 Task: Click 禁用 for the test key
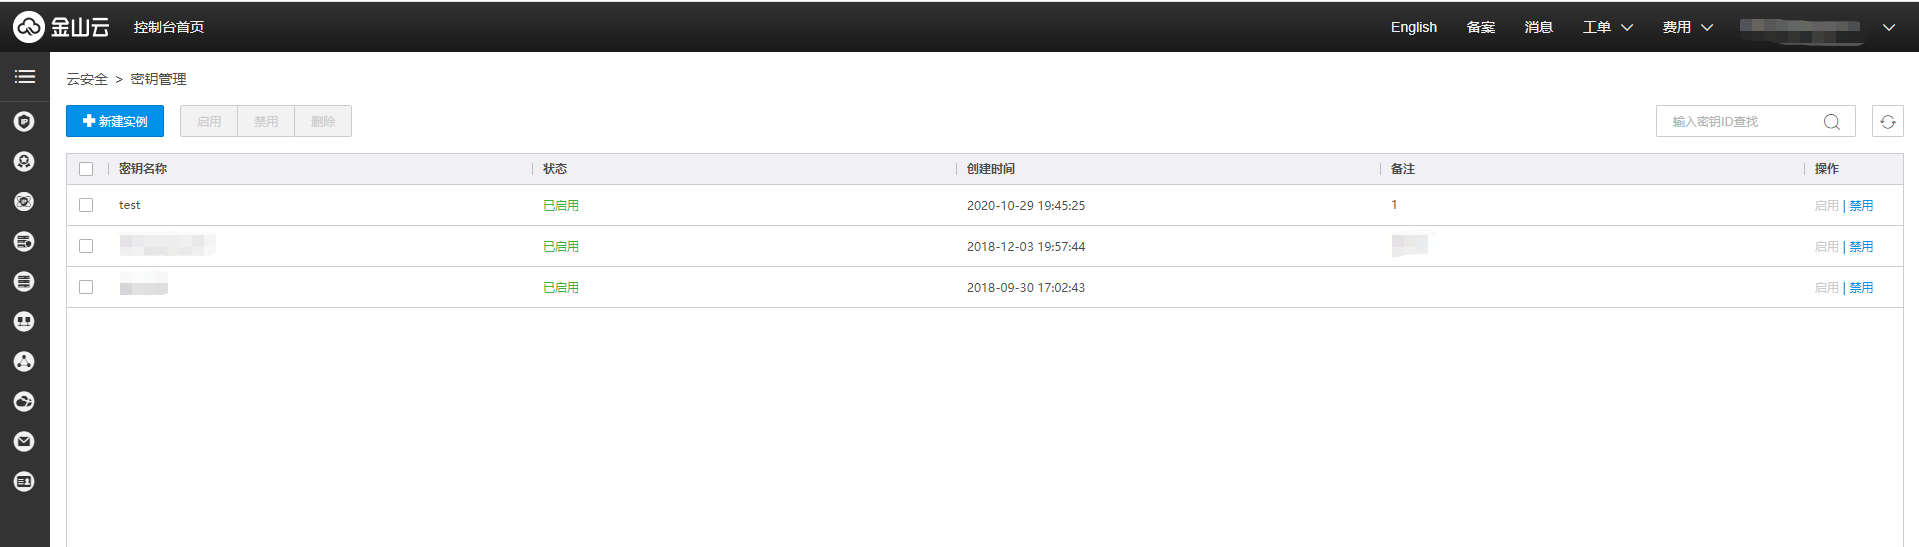pyautogui.click(x=1861, y=205)
